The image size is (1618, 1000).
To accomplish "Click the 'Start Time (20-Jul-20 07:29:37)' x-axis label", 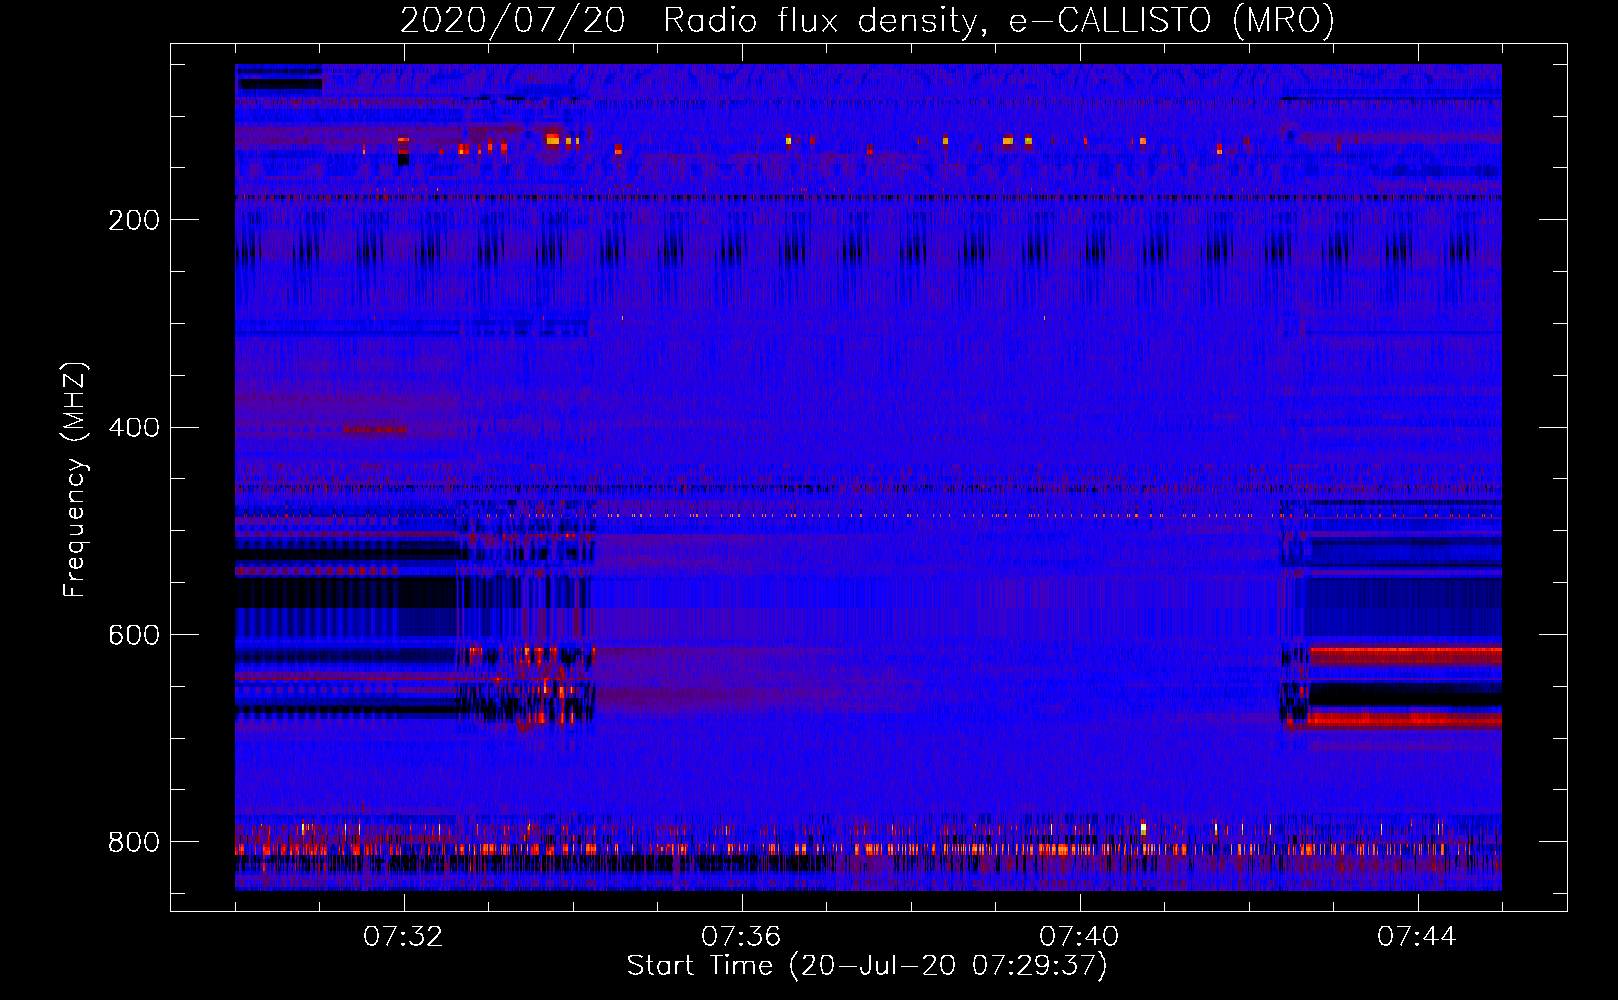I will pyautogui.click(x=867, y=966).
